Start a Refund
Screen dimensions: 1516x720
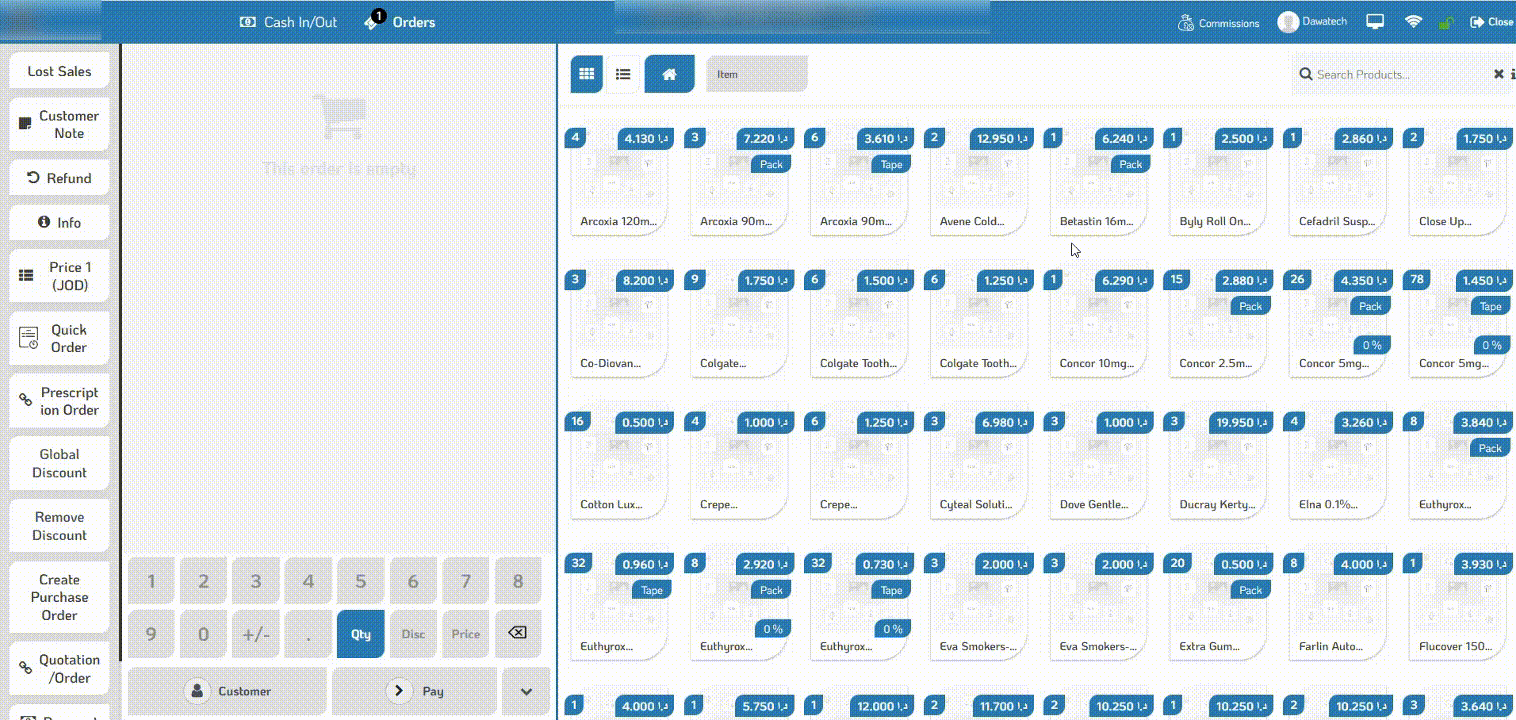59,178
